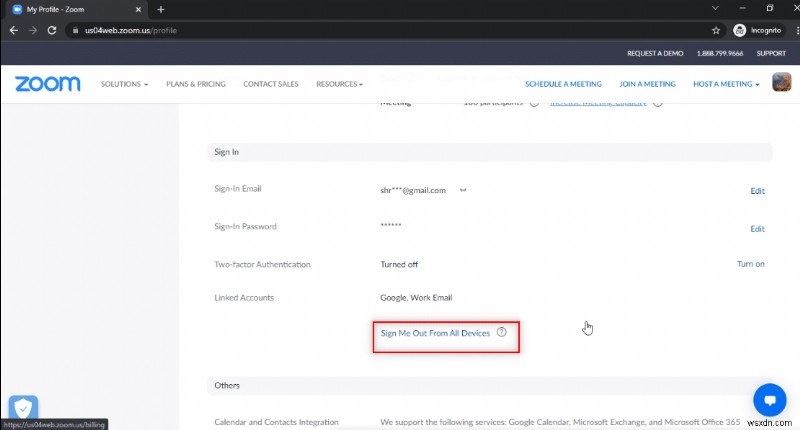The width and height of the screenshot is (800, 430).
Task: Click the privacy shield badge icon
Action: coord(23,409)
